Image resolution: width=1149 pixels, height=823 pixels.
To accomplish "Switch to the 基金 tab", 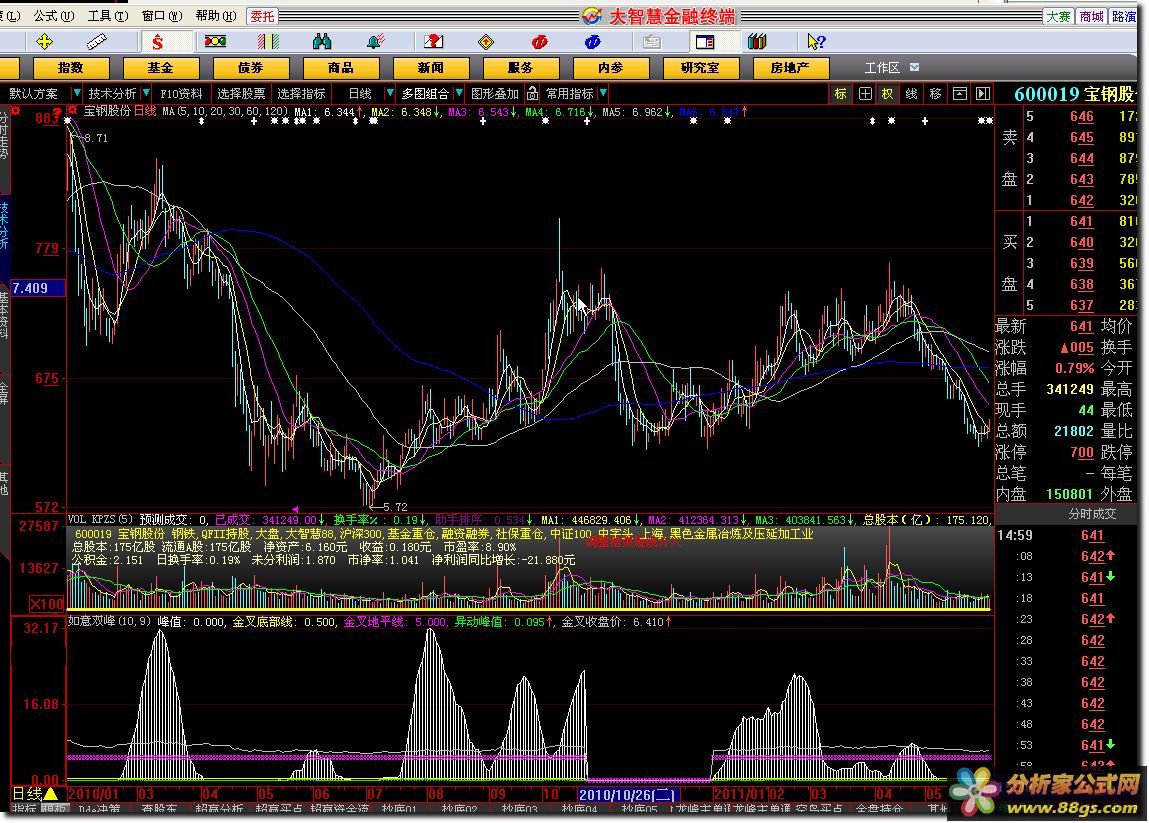I will [x=160, y=67].
